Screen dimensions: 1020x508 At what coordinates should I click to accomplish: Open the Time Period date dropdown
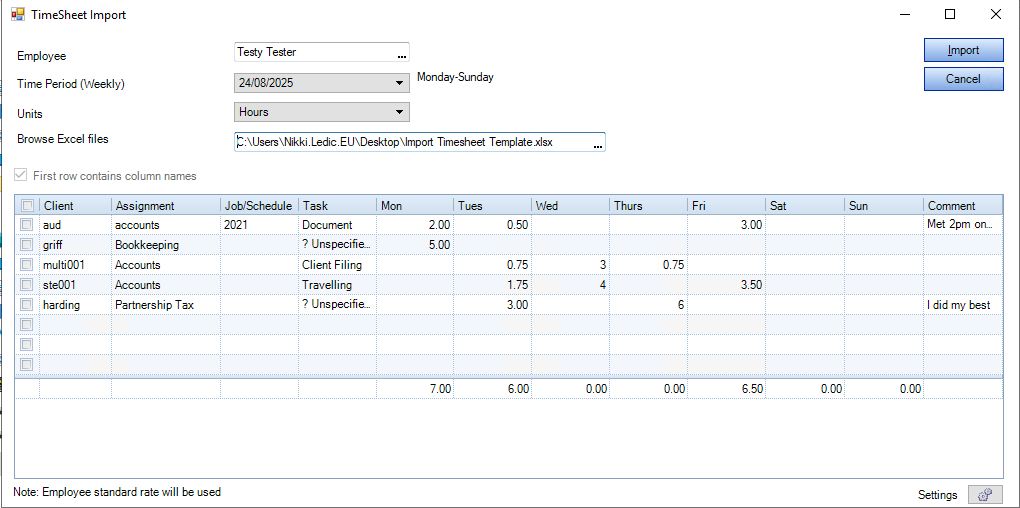click(399, 83)
